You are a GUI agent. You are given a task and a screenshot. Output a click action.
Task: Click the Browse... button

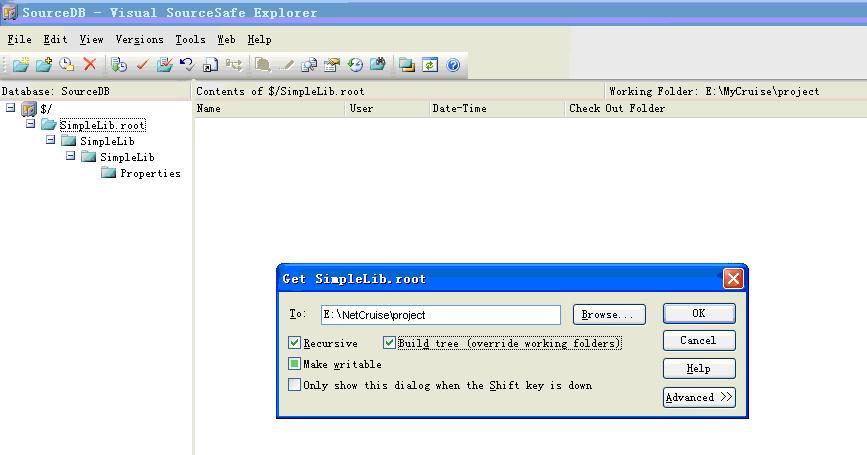point(609,314)
